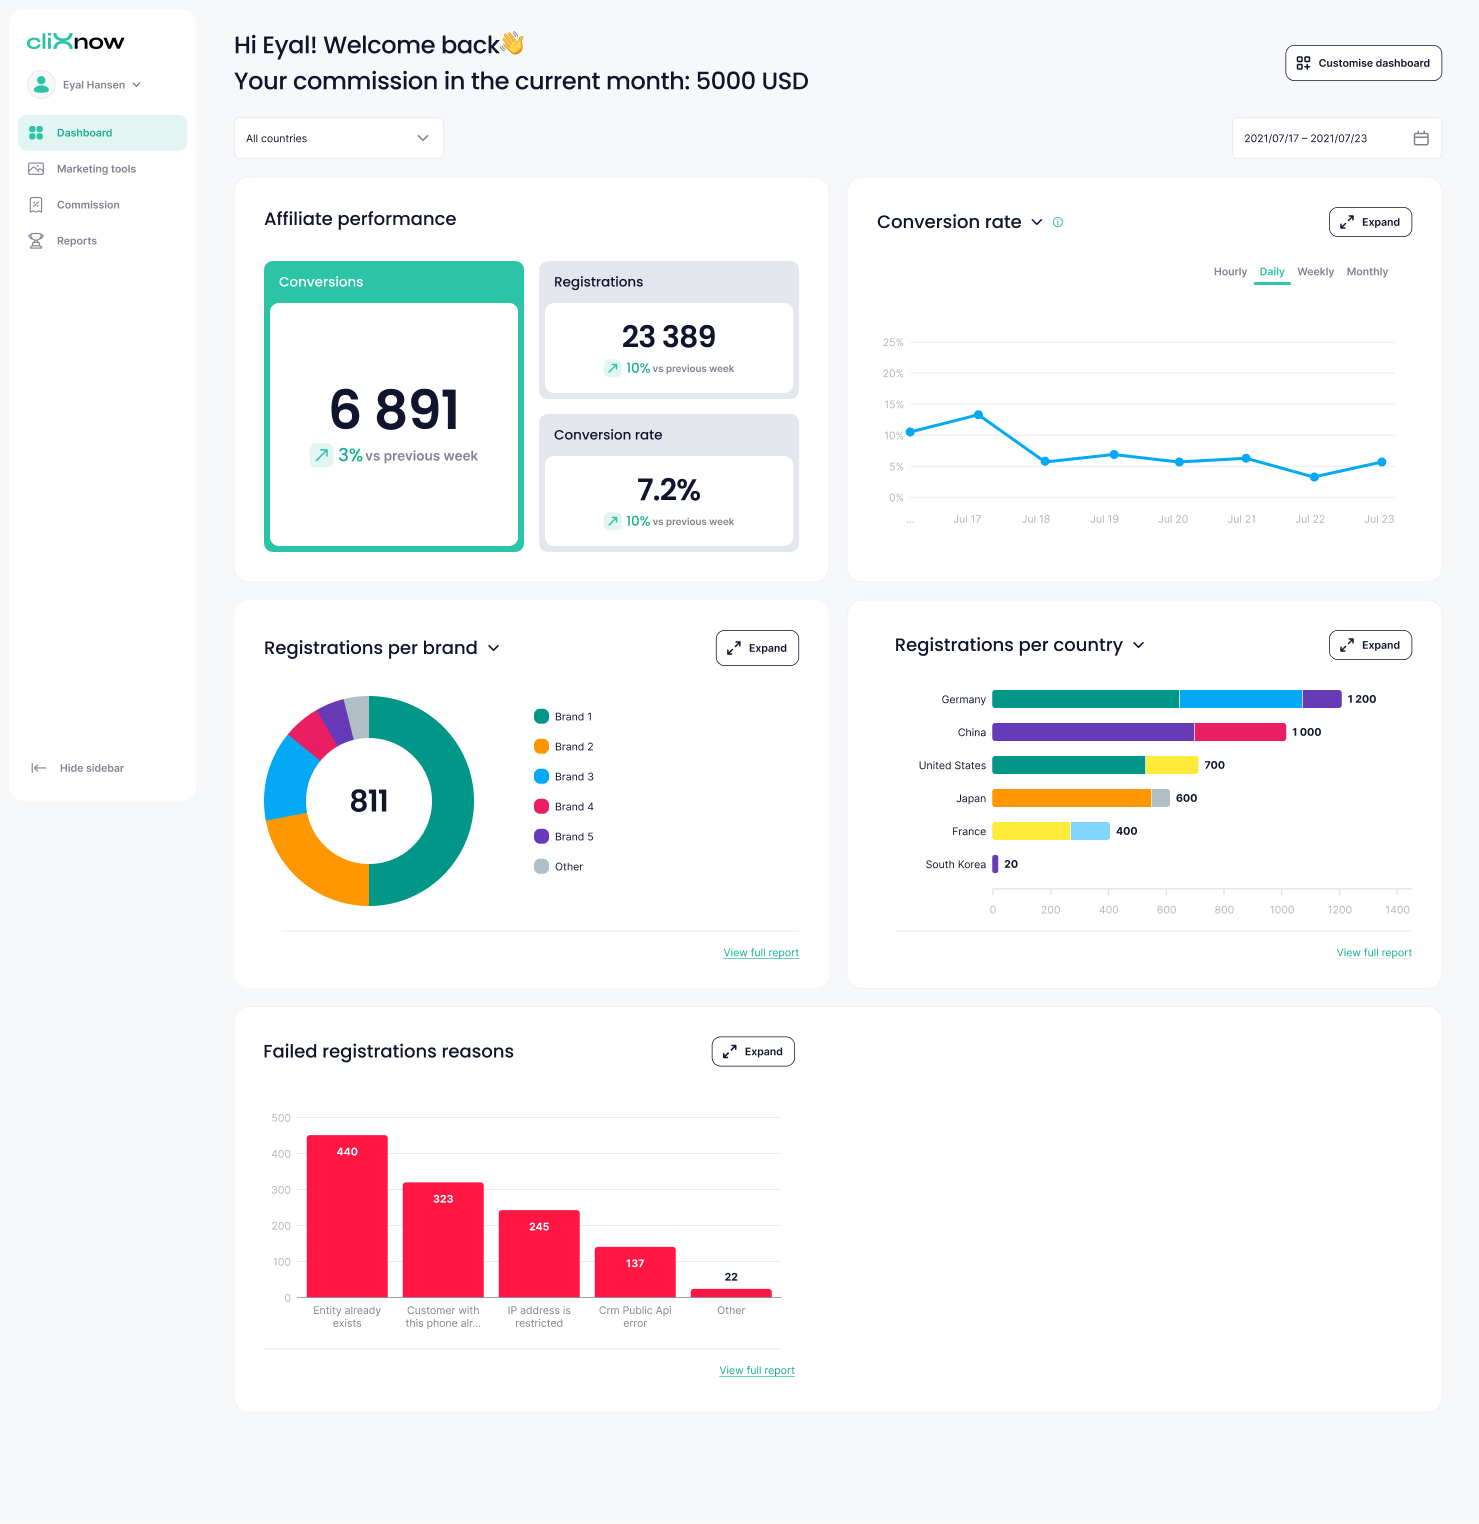Click the Jul 18 data point on line chart
Viewport: 1479px width, 1524px height.
click(x=1045, y=461)
